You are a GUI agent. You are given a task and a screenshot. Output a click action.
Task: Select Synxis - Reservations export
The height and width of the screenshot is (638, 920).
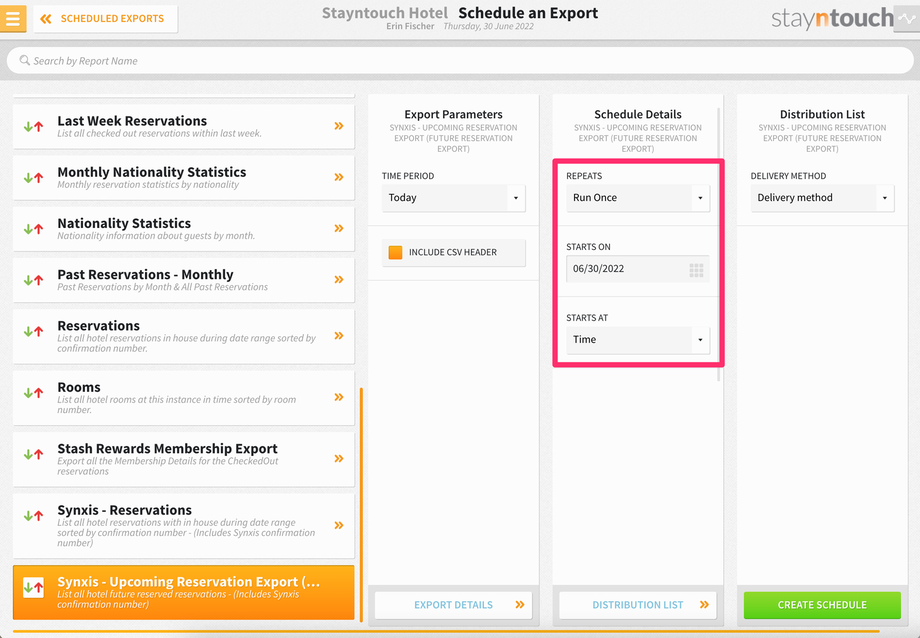[184, 525]
